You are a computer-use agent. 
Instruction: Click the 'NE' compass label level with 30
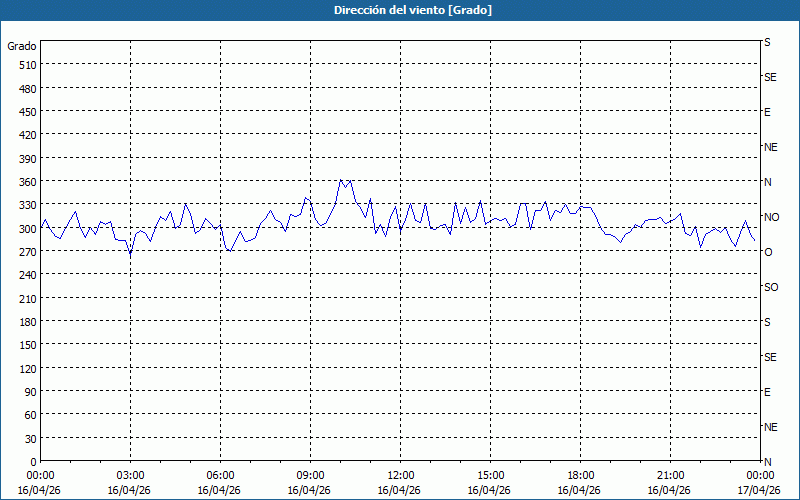point(770,427)
